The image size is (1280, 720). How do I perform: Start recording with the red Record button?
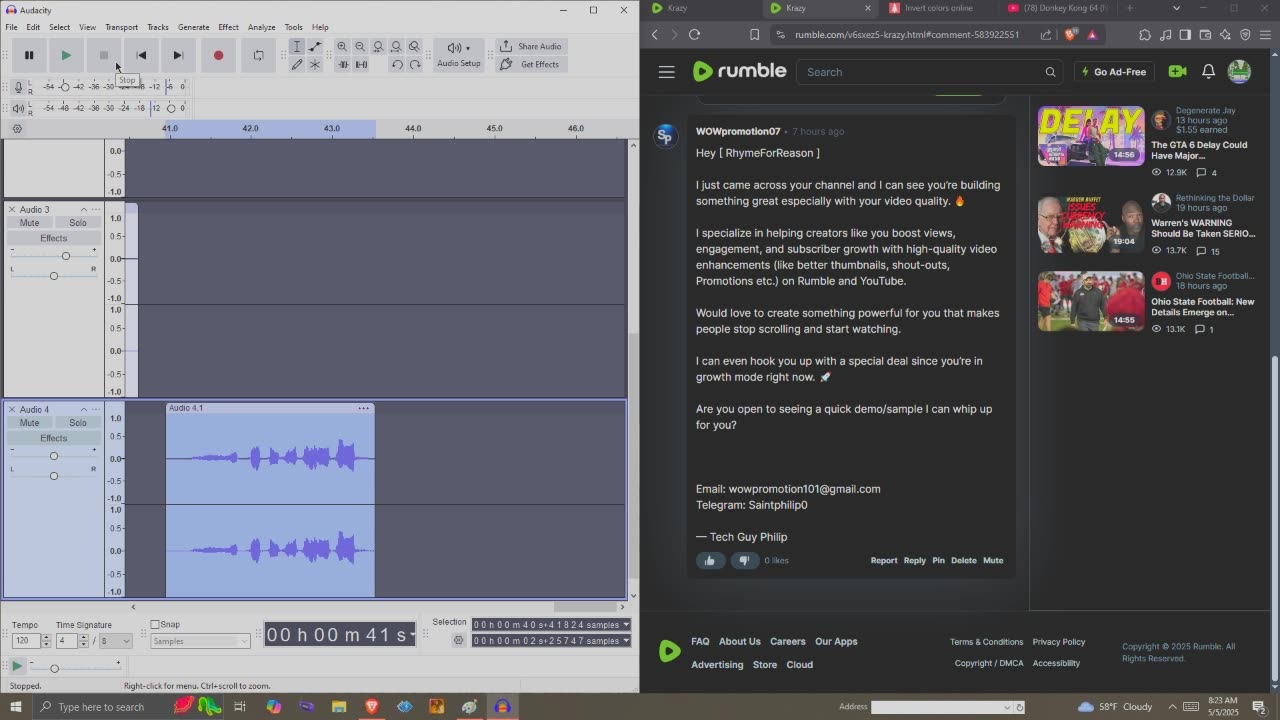click(x=218, y=55)
